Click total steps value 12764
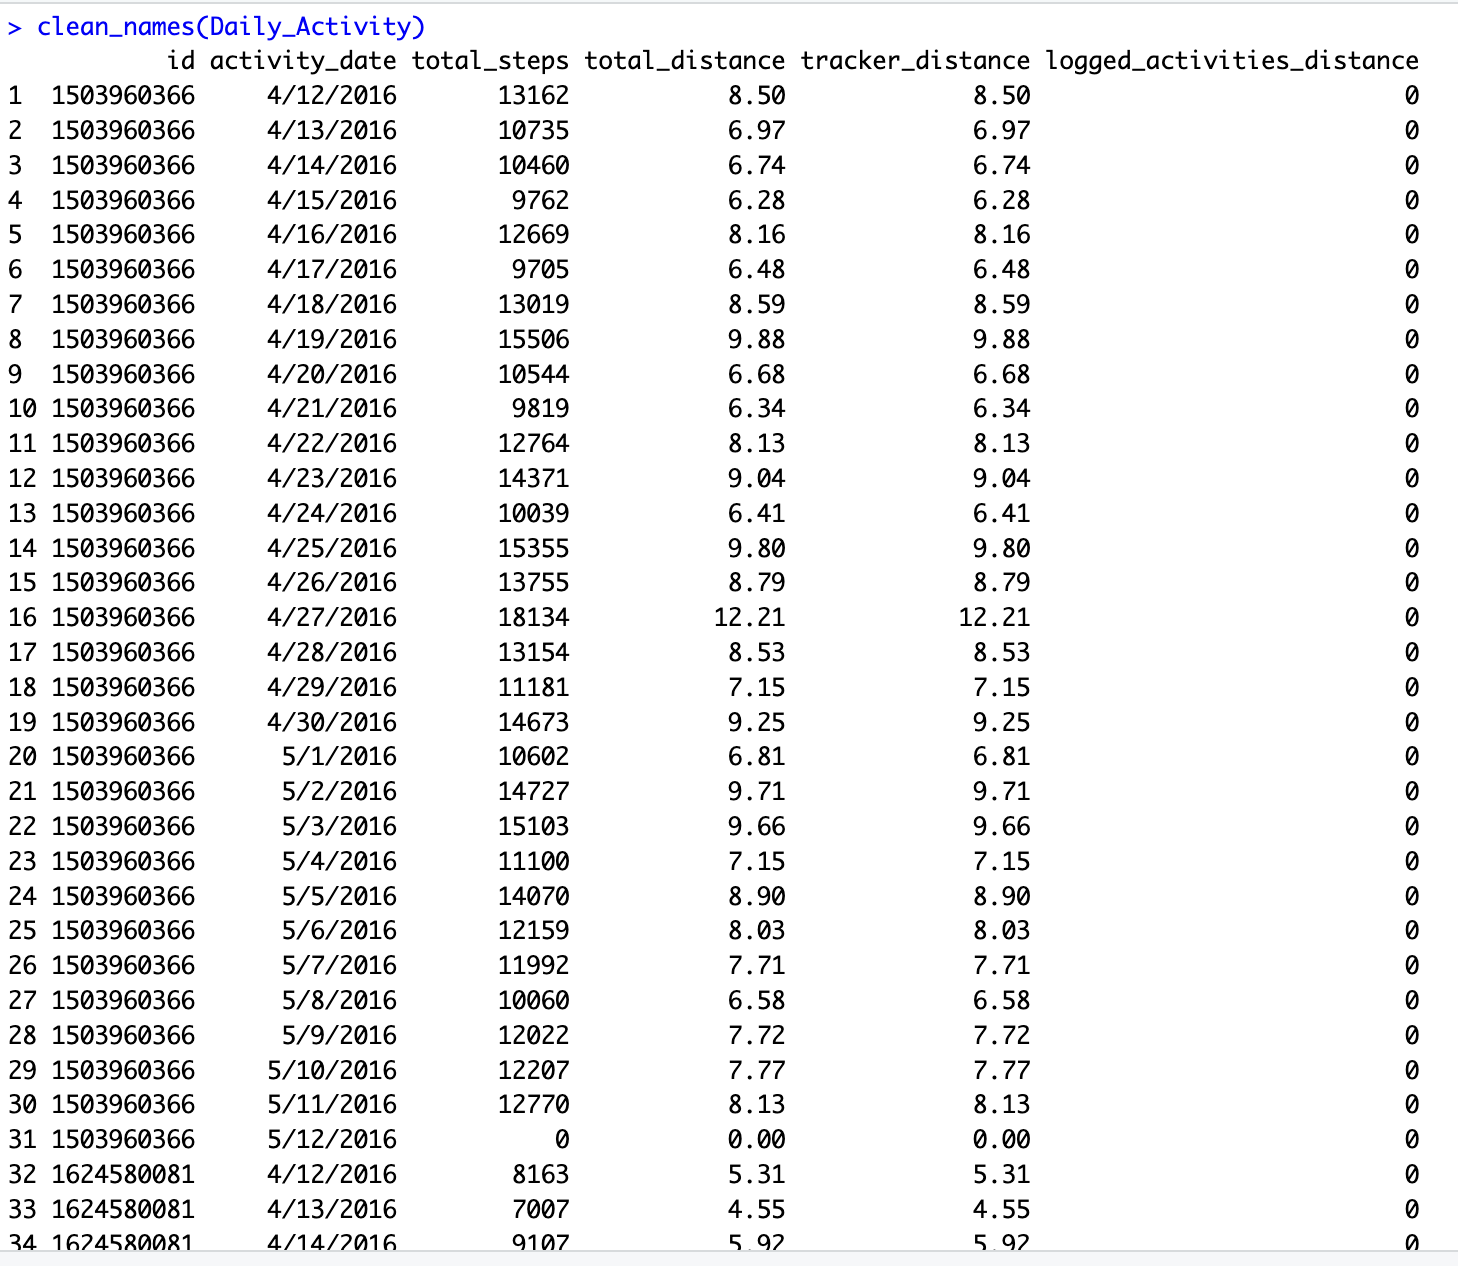Image resolution: width=1458 pixels, height=1266 pixels. coord(534,444)
